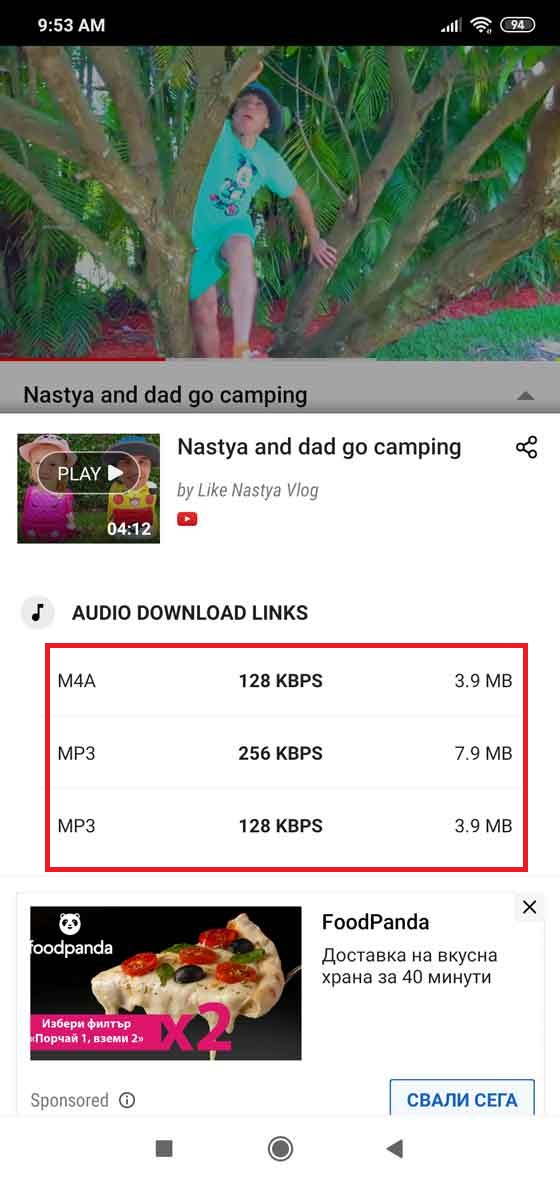This screenshot has height=1182, width=560.
Task: Tap the Android recent apps square
Action: point(164,1148)
